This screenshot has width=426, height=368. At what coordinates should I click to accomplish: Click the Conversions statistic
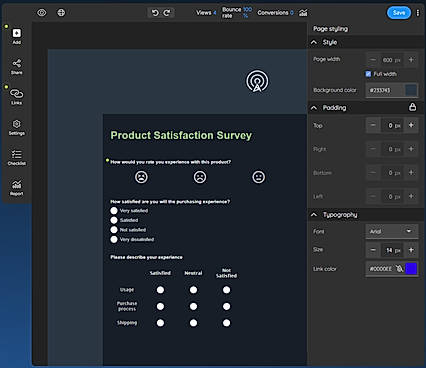pyautogui.click(x=275, y=13)
